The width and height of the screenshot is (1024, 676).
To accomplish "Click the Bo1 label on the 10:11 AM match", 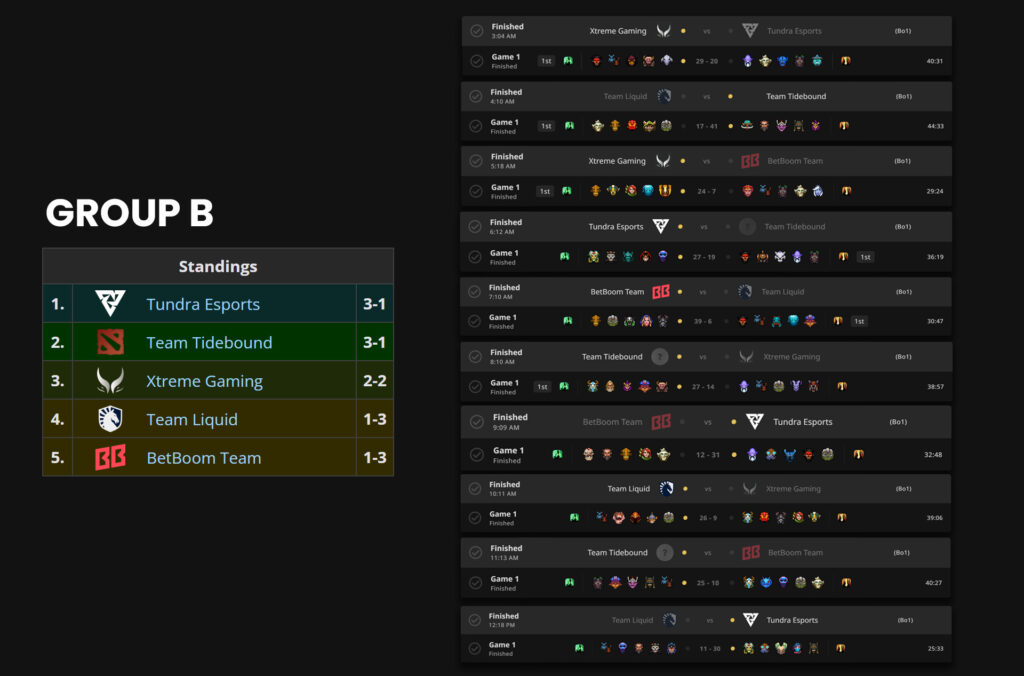I will pos(901,489).
